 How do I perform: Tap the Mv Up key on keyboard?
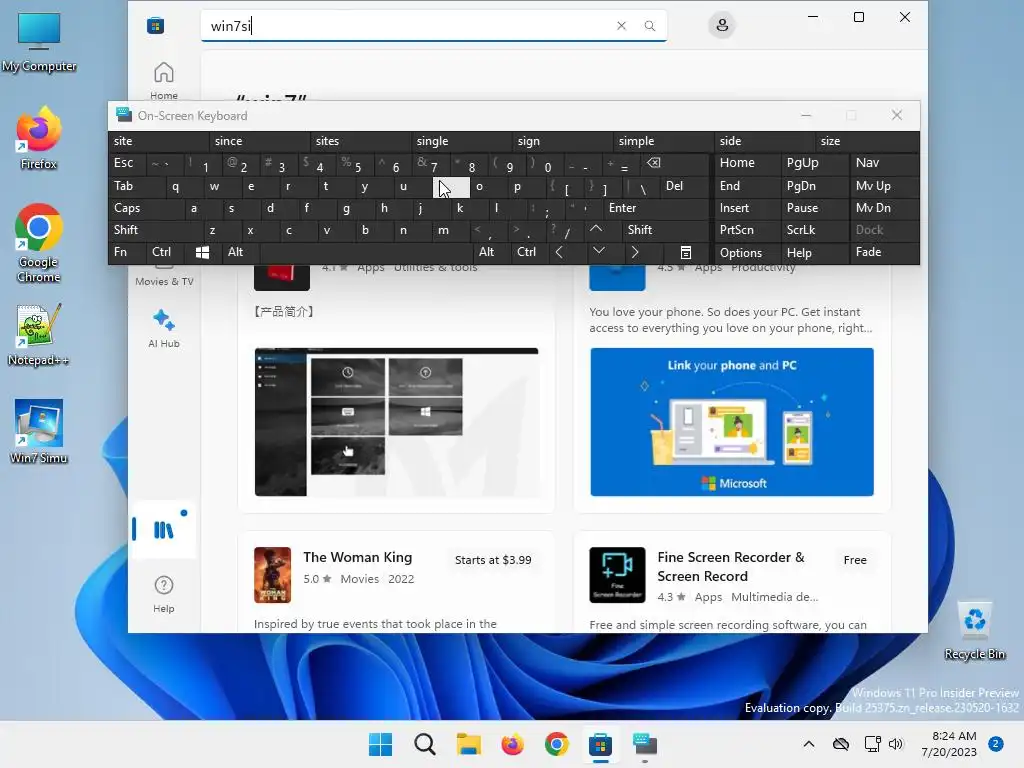[885, 186]
